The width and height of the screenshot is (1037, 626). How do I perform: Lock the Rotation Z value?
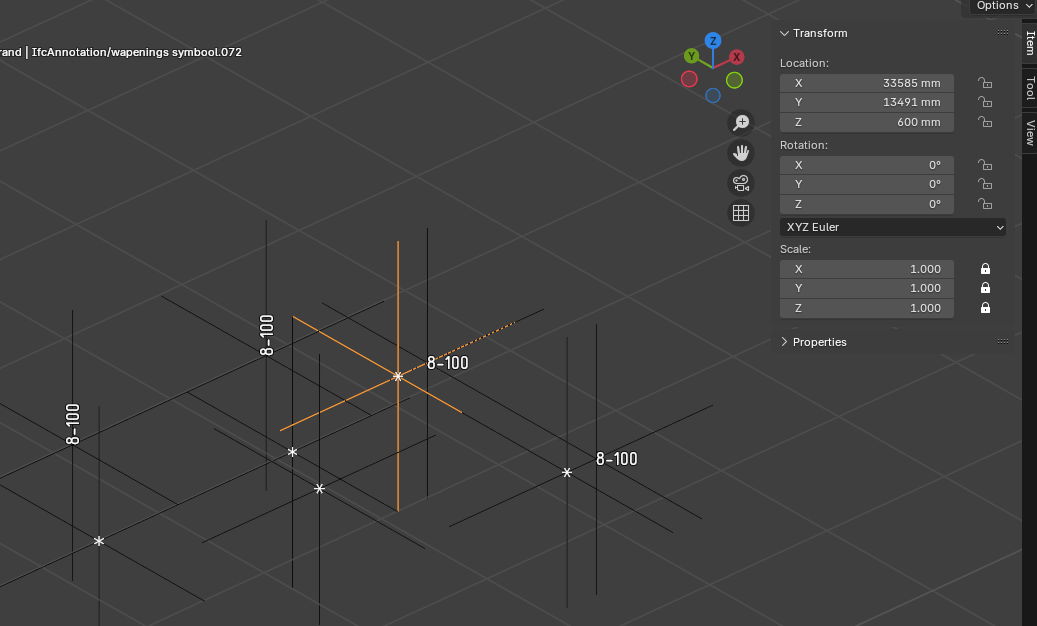coord(985,204)
